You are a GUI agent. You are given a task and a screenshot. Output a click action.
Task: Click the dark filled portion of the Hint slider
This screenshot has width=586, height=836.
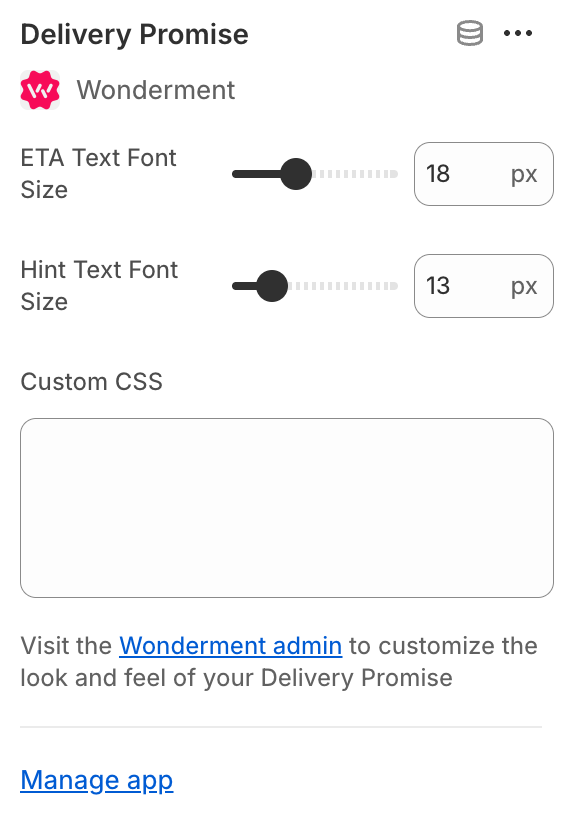pyautogui.click(x=245, y=286)
